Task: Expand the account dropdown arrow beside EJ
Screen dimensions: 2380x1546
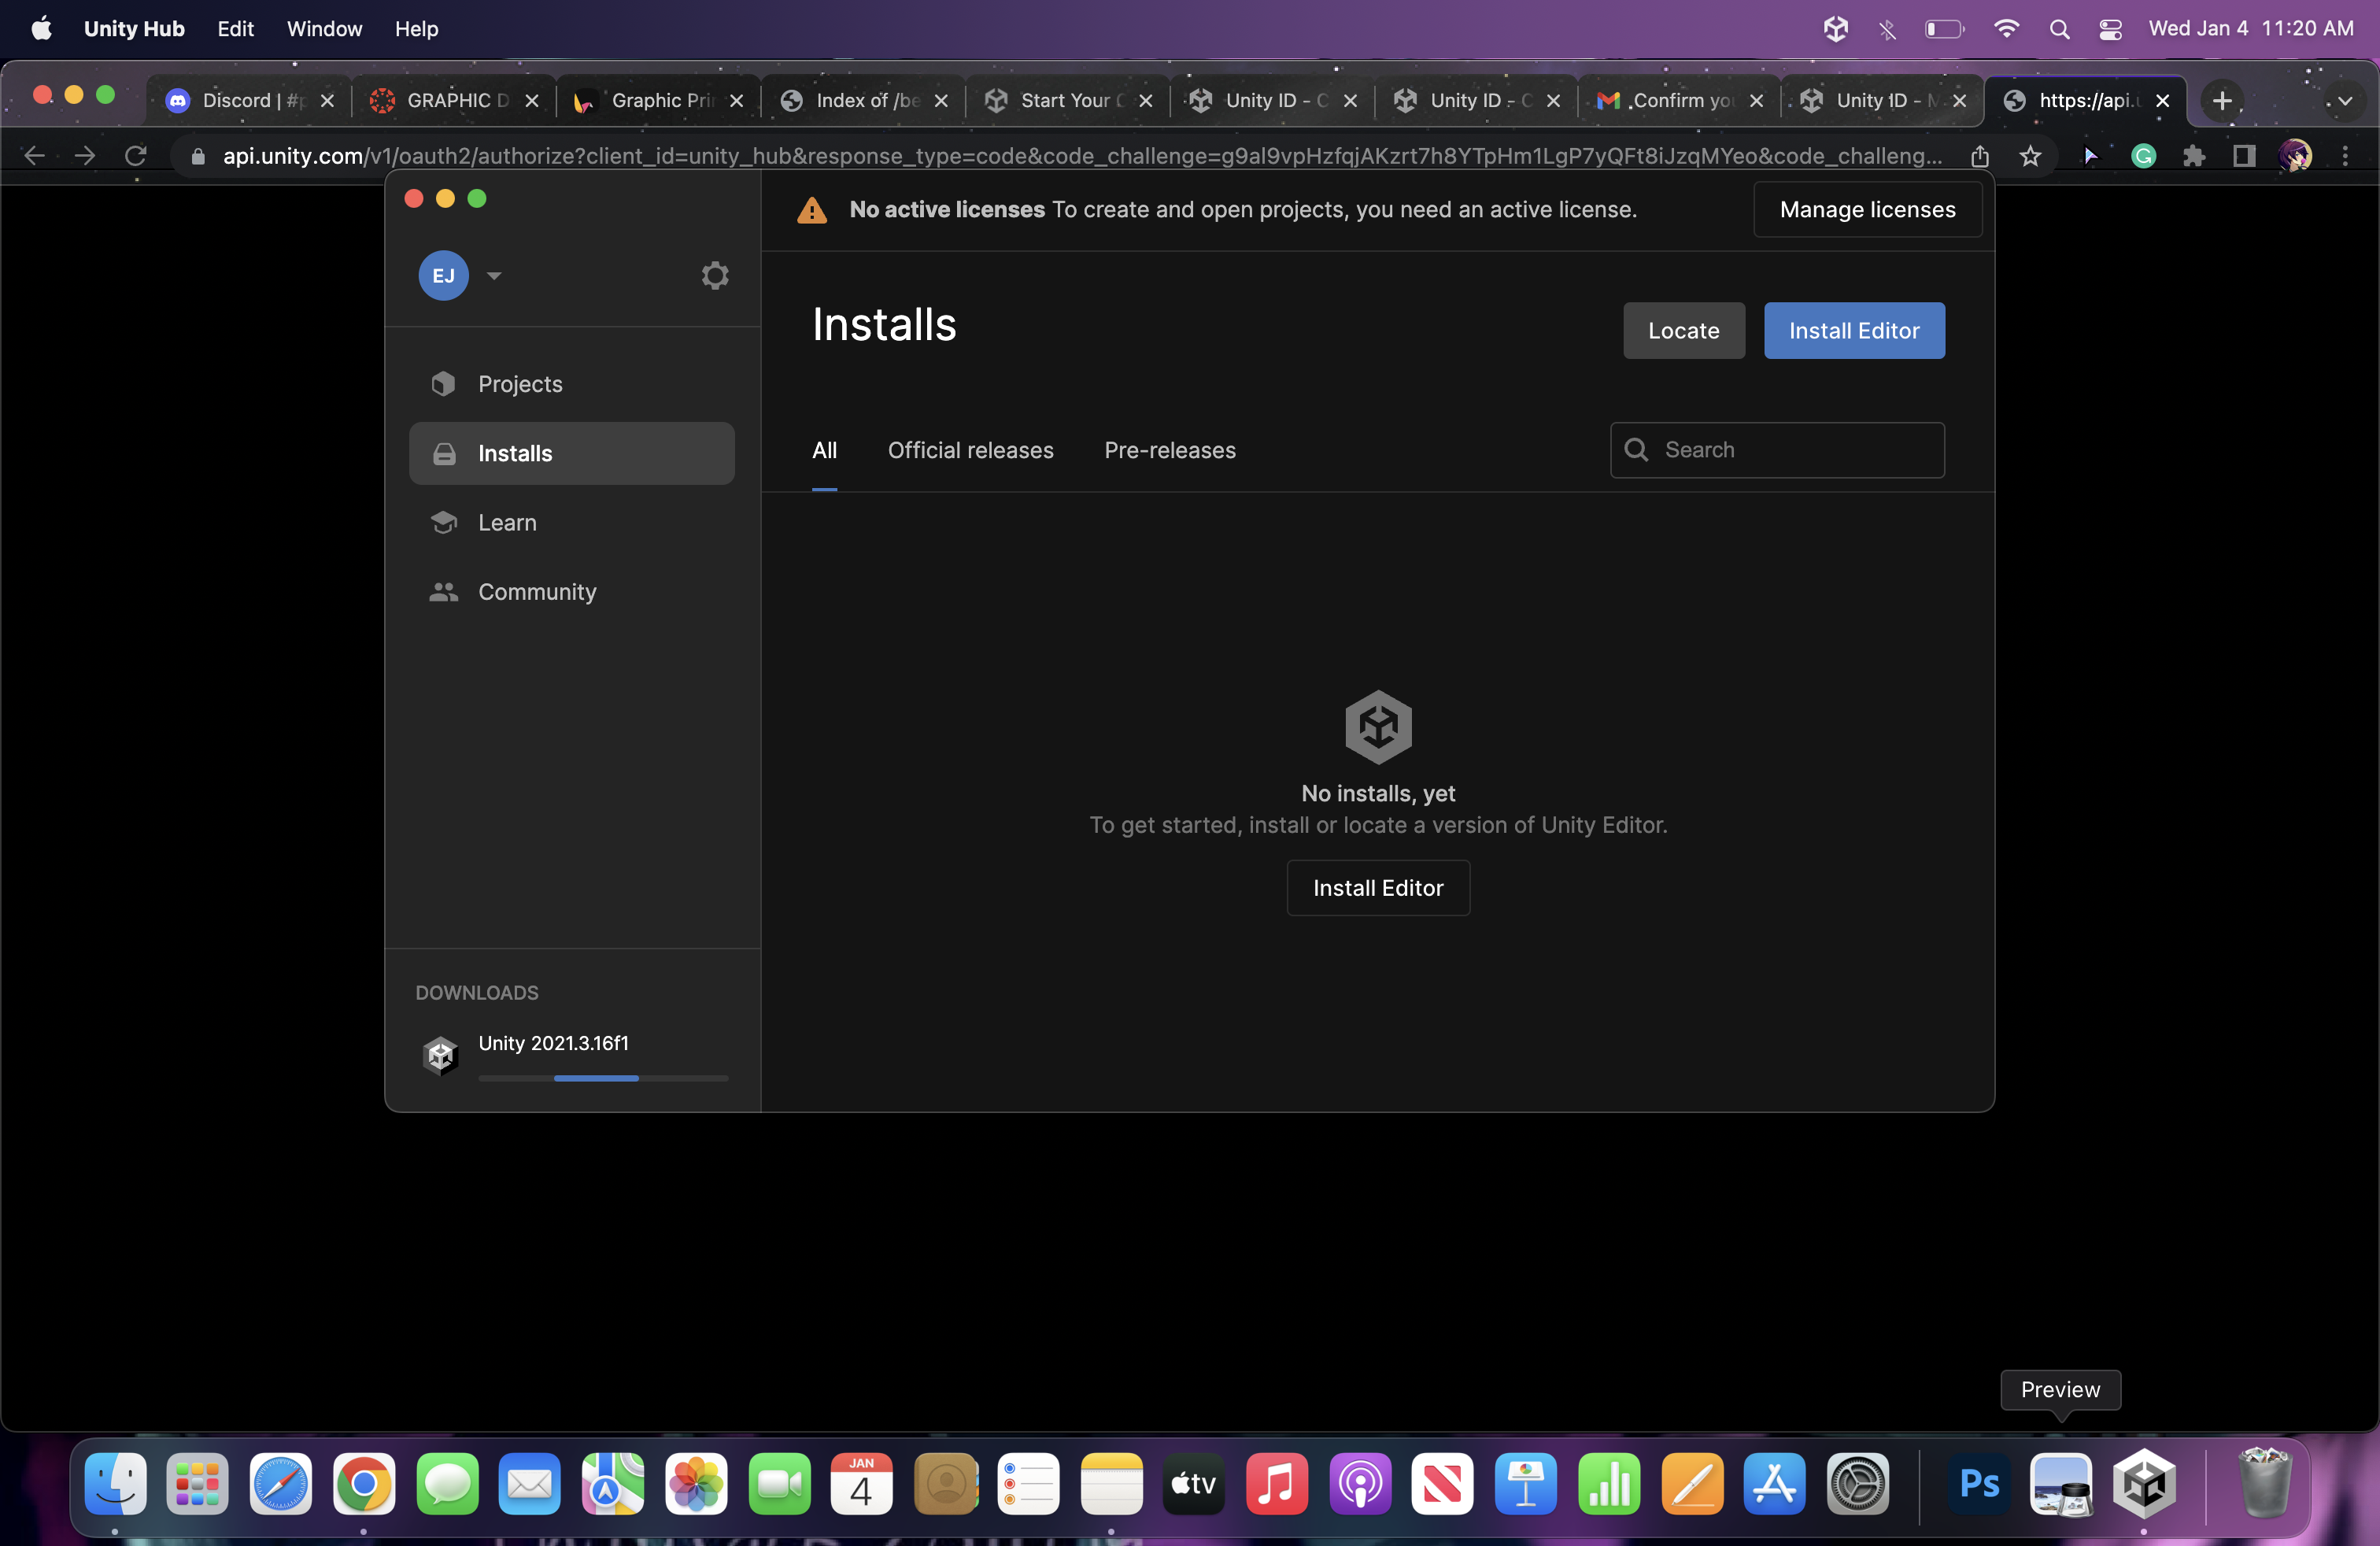Action: (494, 275)
